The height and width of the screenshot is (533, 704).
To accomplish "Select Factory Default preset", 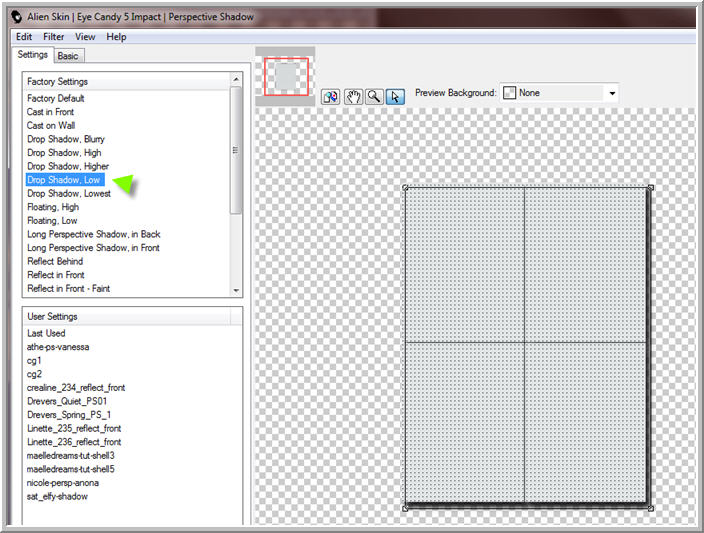I will click(x=56, y=98).
